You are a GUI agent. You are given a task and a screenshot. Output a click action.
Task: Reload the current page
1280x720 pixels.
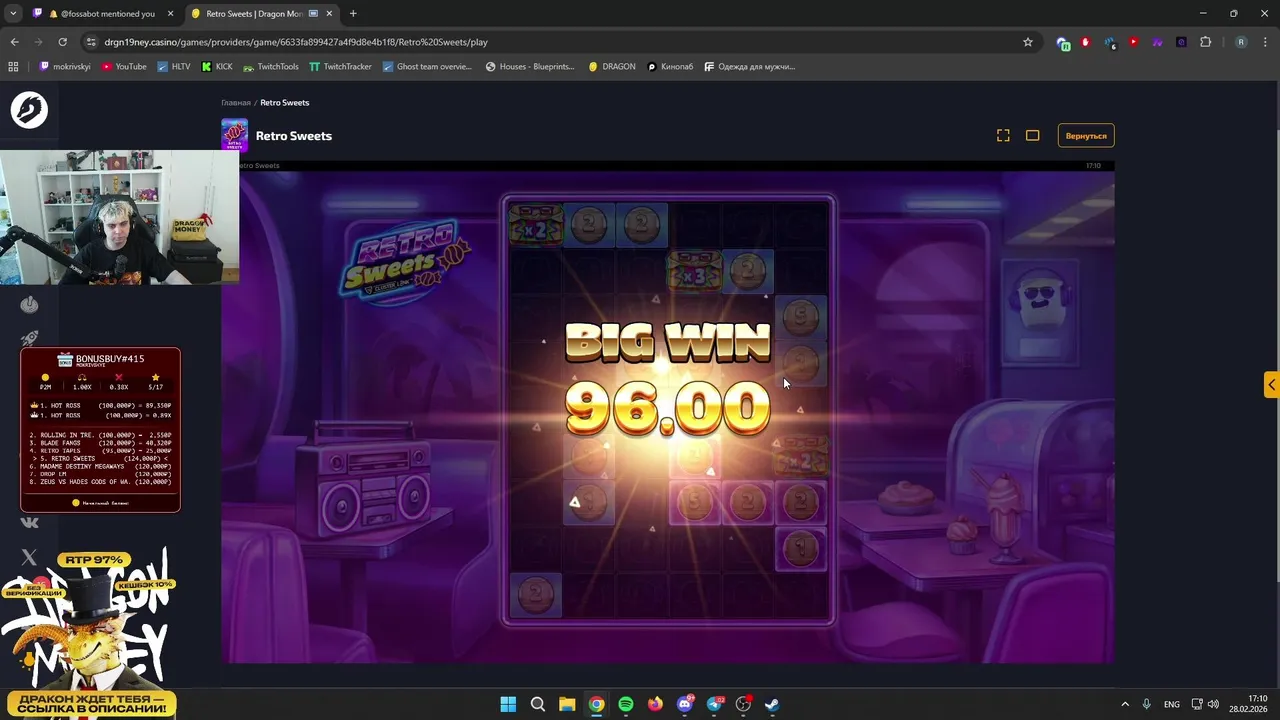coord(62,42)
